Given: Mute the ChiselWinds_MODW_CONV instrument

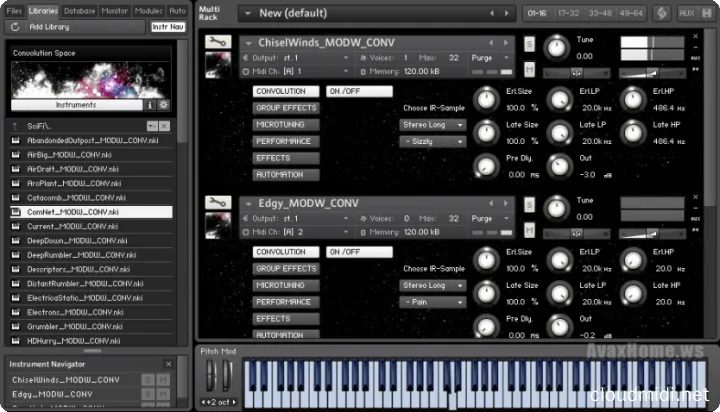Looking at the screenshot, I should click(x=529, y=68).
